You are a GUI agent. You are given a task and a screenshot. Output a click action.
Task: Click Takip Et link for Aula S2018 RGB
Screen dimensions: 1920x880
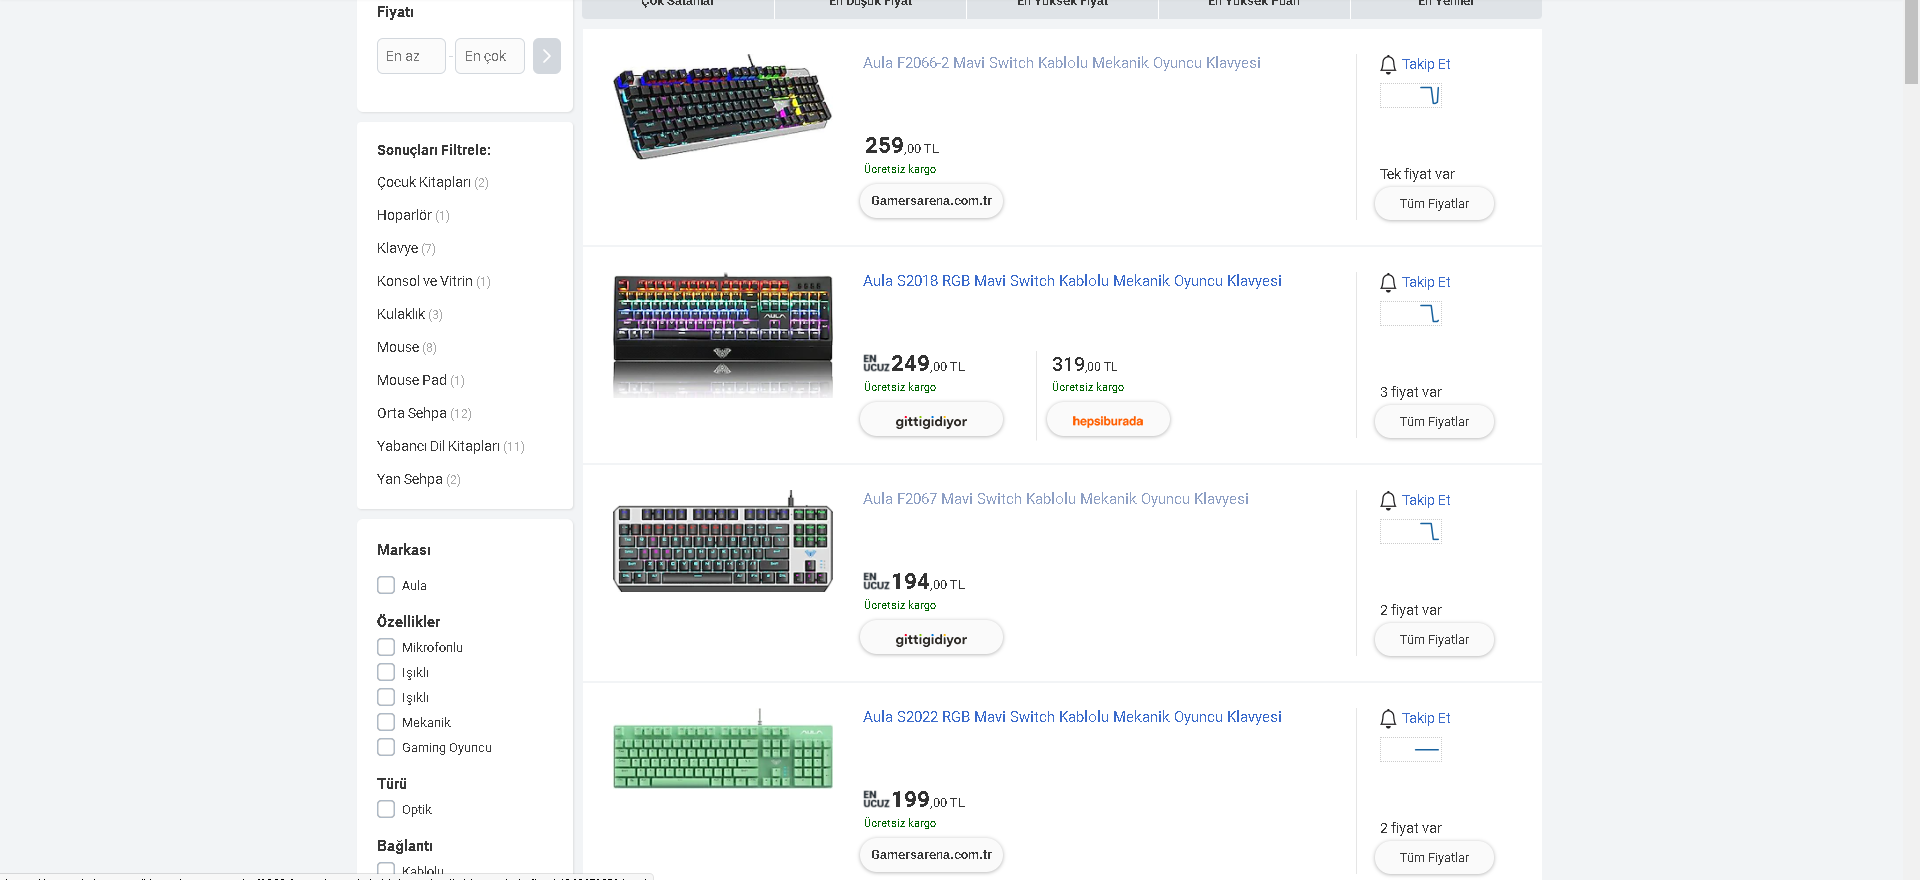[x=1426, y=282]
